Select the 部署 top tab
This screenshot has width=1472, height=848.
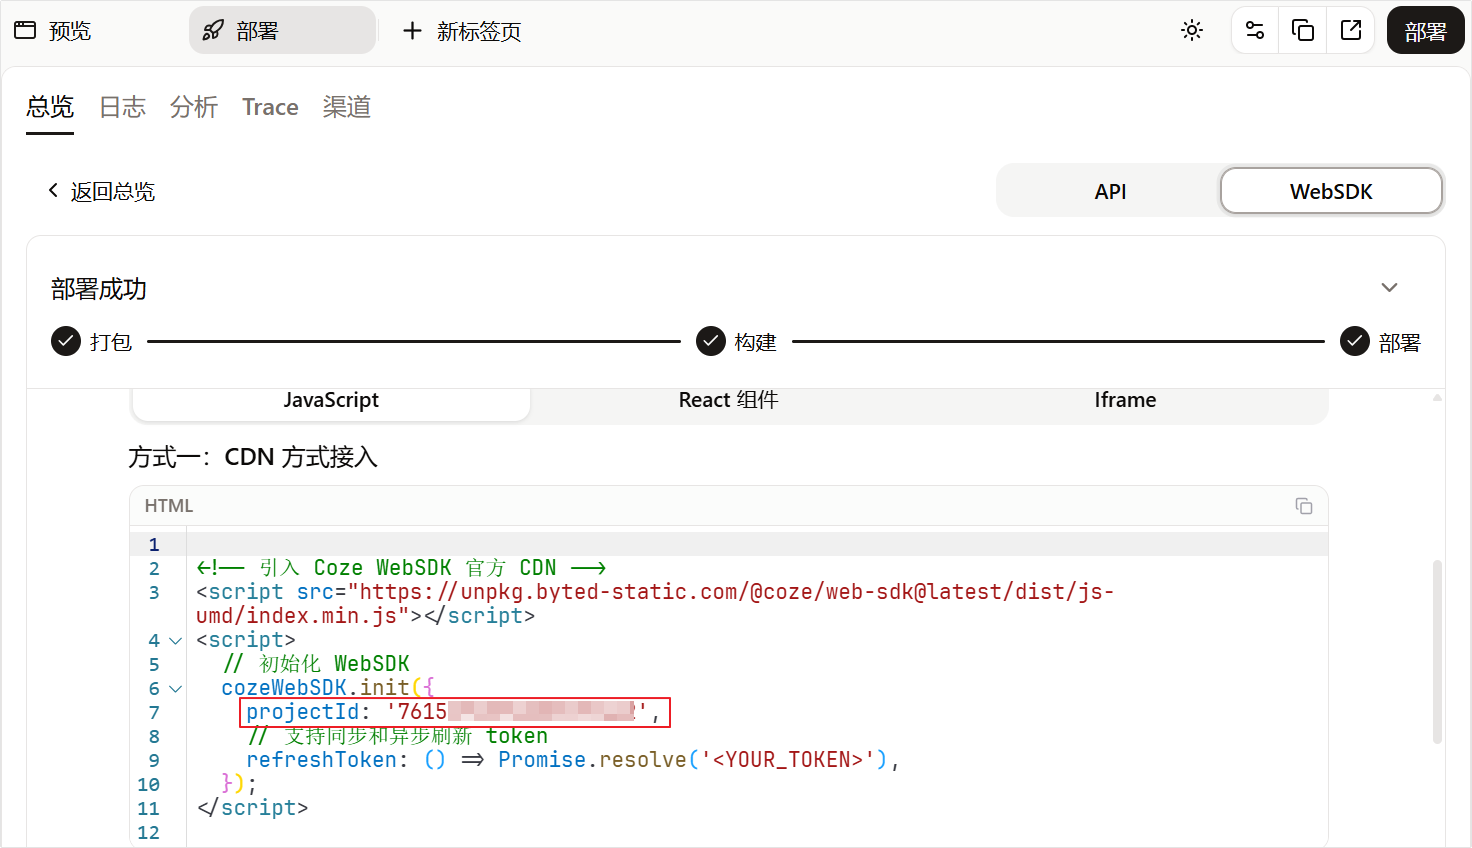282,31
